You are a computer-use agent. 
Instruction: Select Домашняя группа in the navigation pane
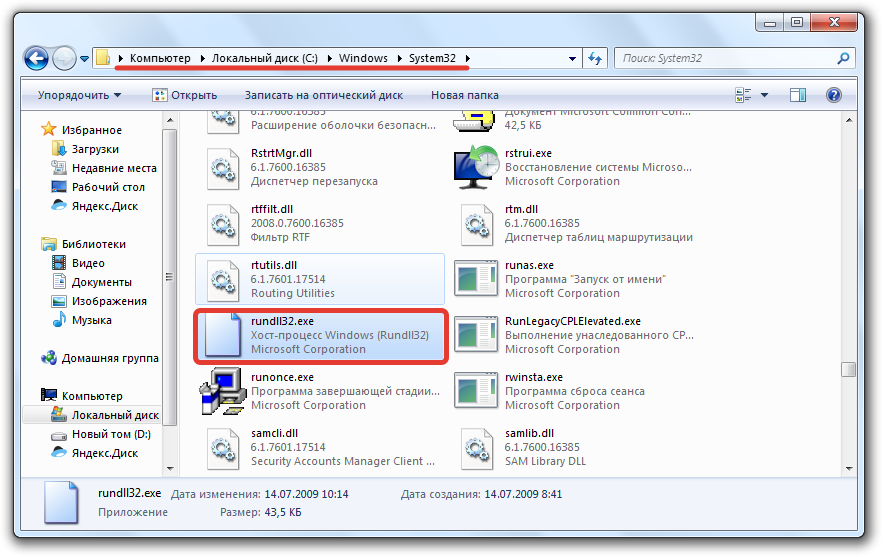coord(110,358)
